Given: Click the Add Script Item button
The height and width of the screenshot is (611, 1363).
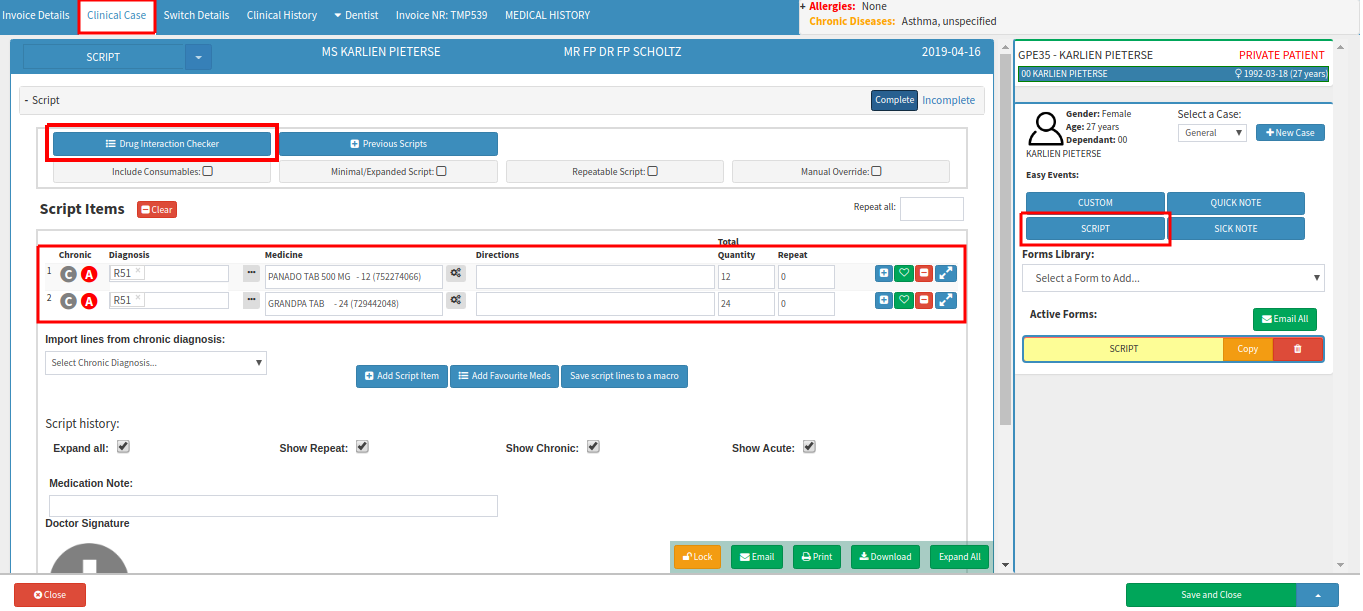Looking at the screenshot, I should 402,376.
